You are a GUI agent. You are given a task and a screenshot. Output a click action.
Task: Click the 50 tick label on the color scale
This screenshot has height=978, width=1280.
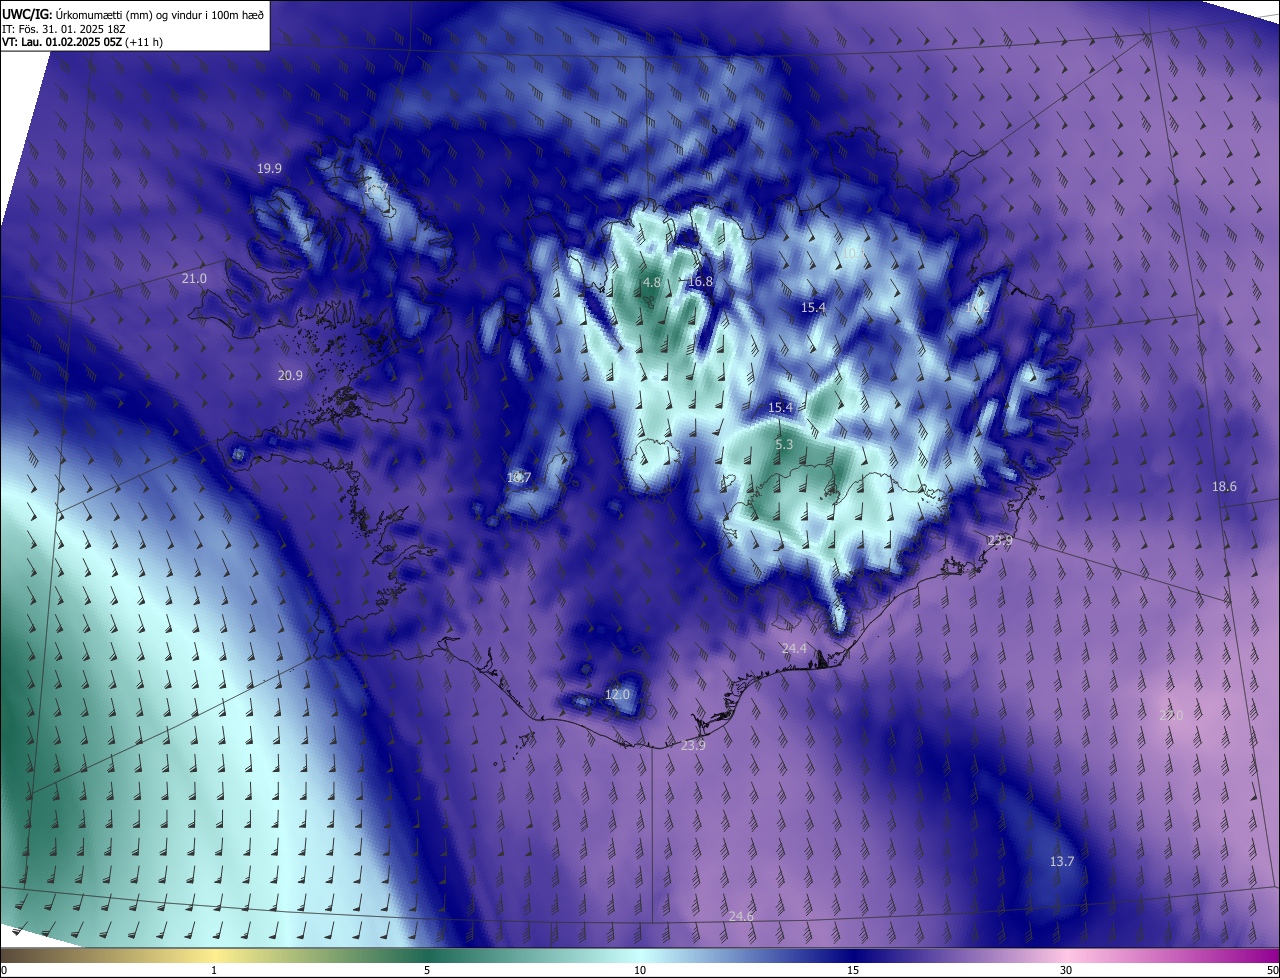coord(1271,971)
